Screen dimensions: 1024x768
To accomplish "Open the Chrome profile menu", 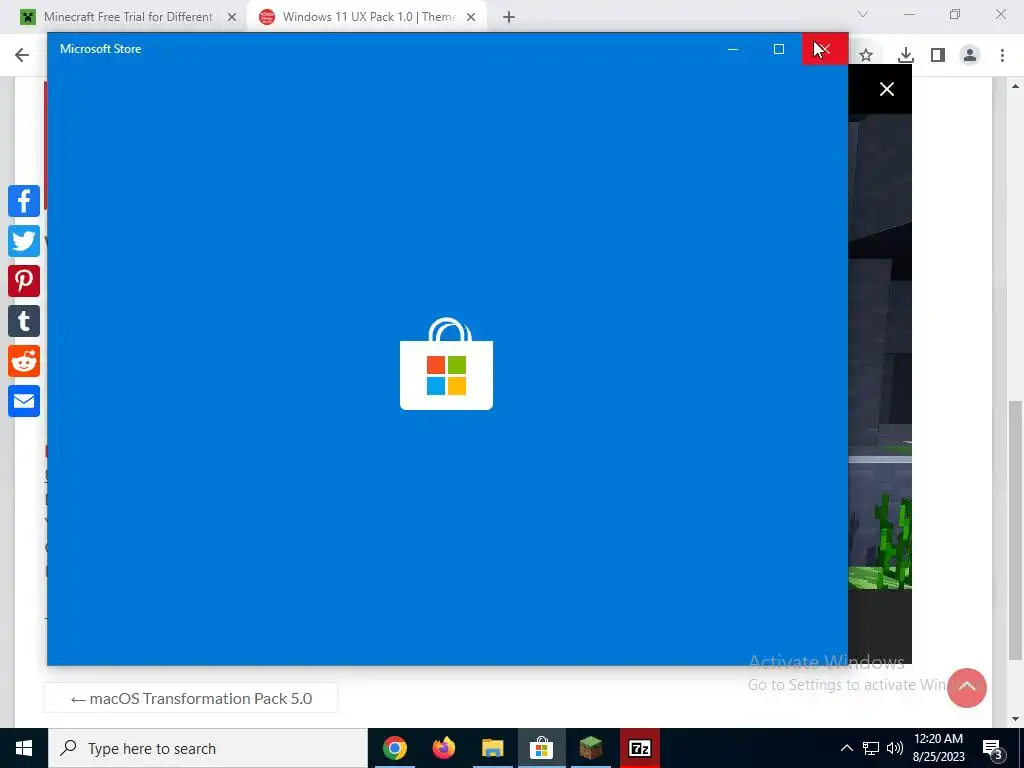I will pos(970,56).
